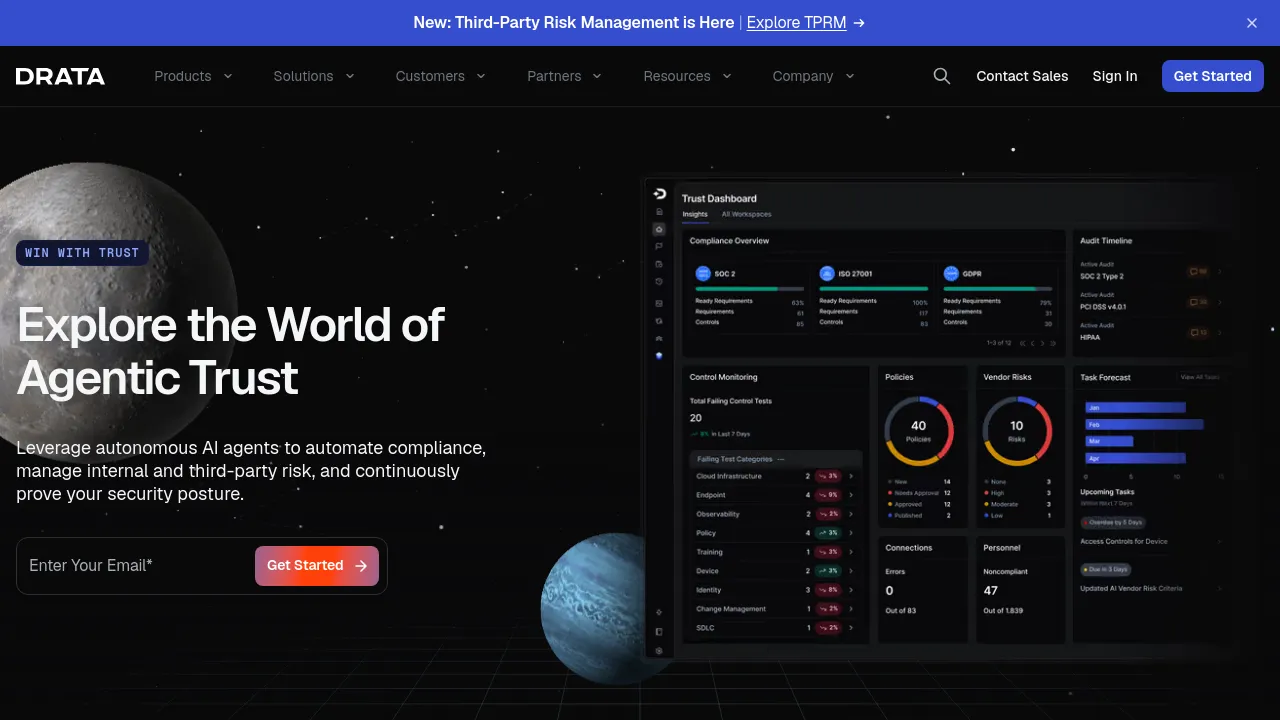Click the "WIN WITH TRUST" badge
The image size is (1280, 720).
pyautogui.click(x=82, y=253)
